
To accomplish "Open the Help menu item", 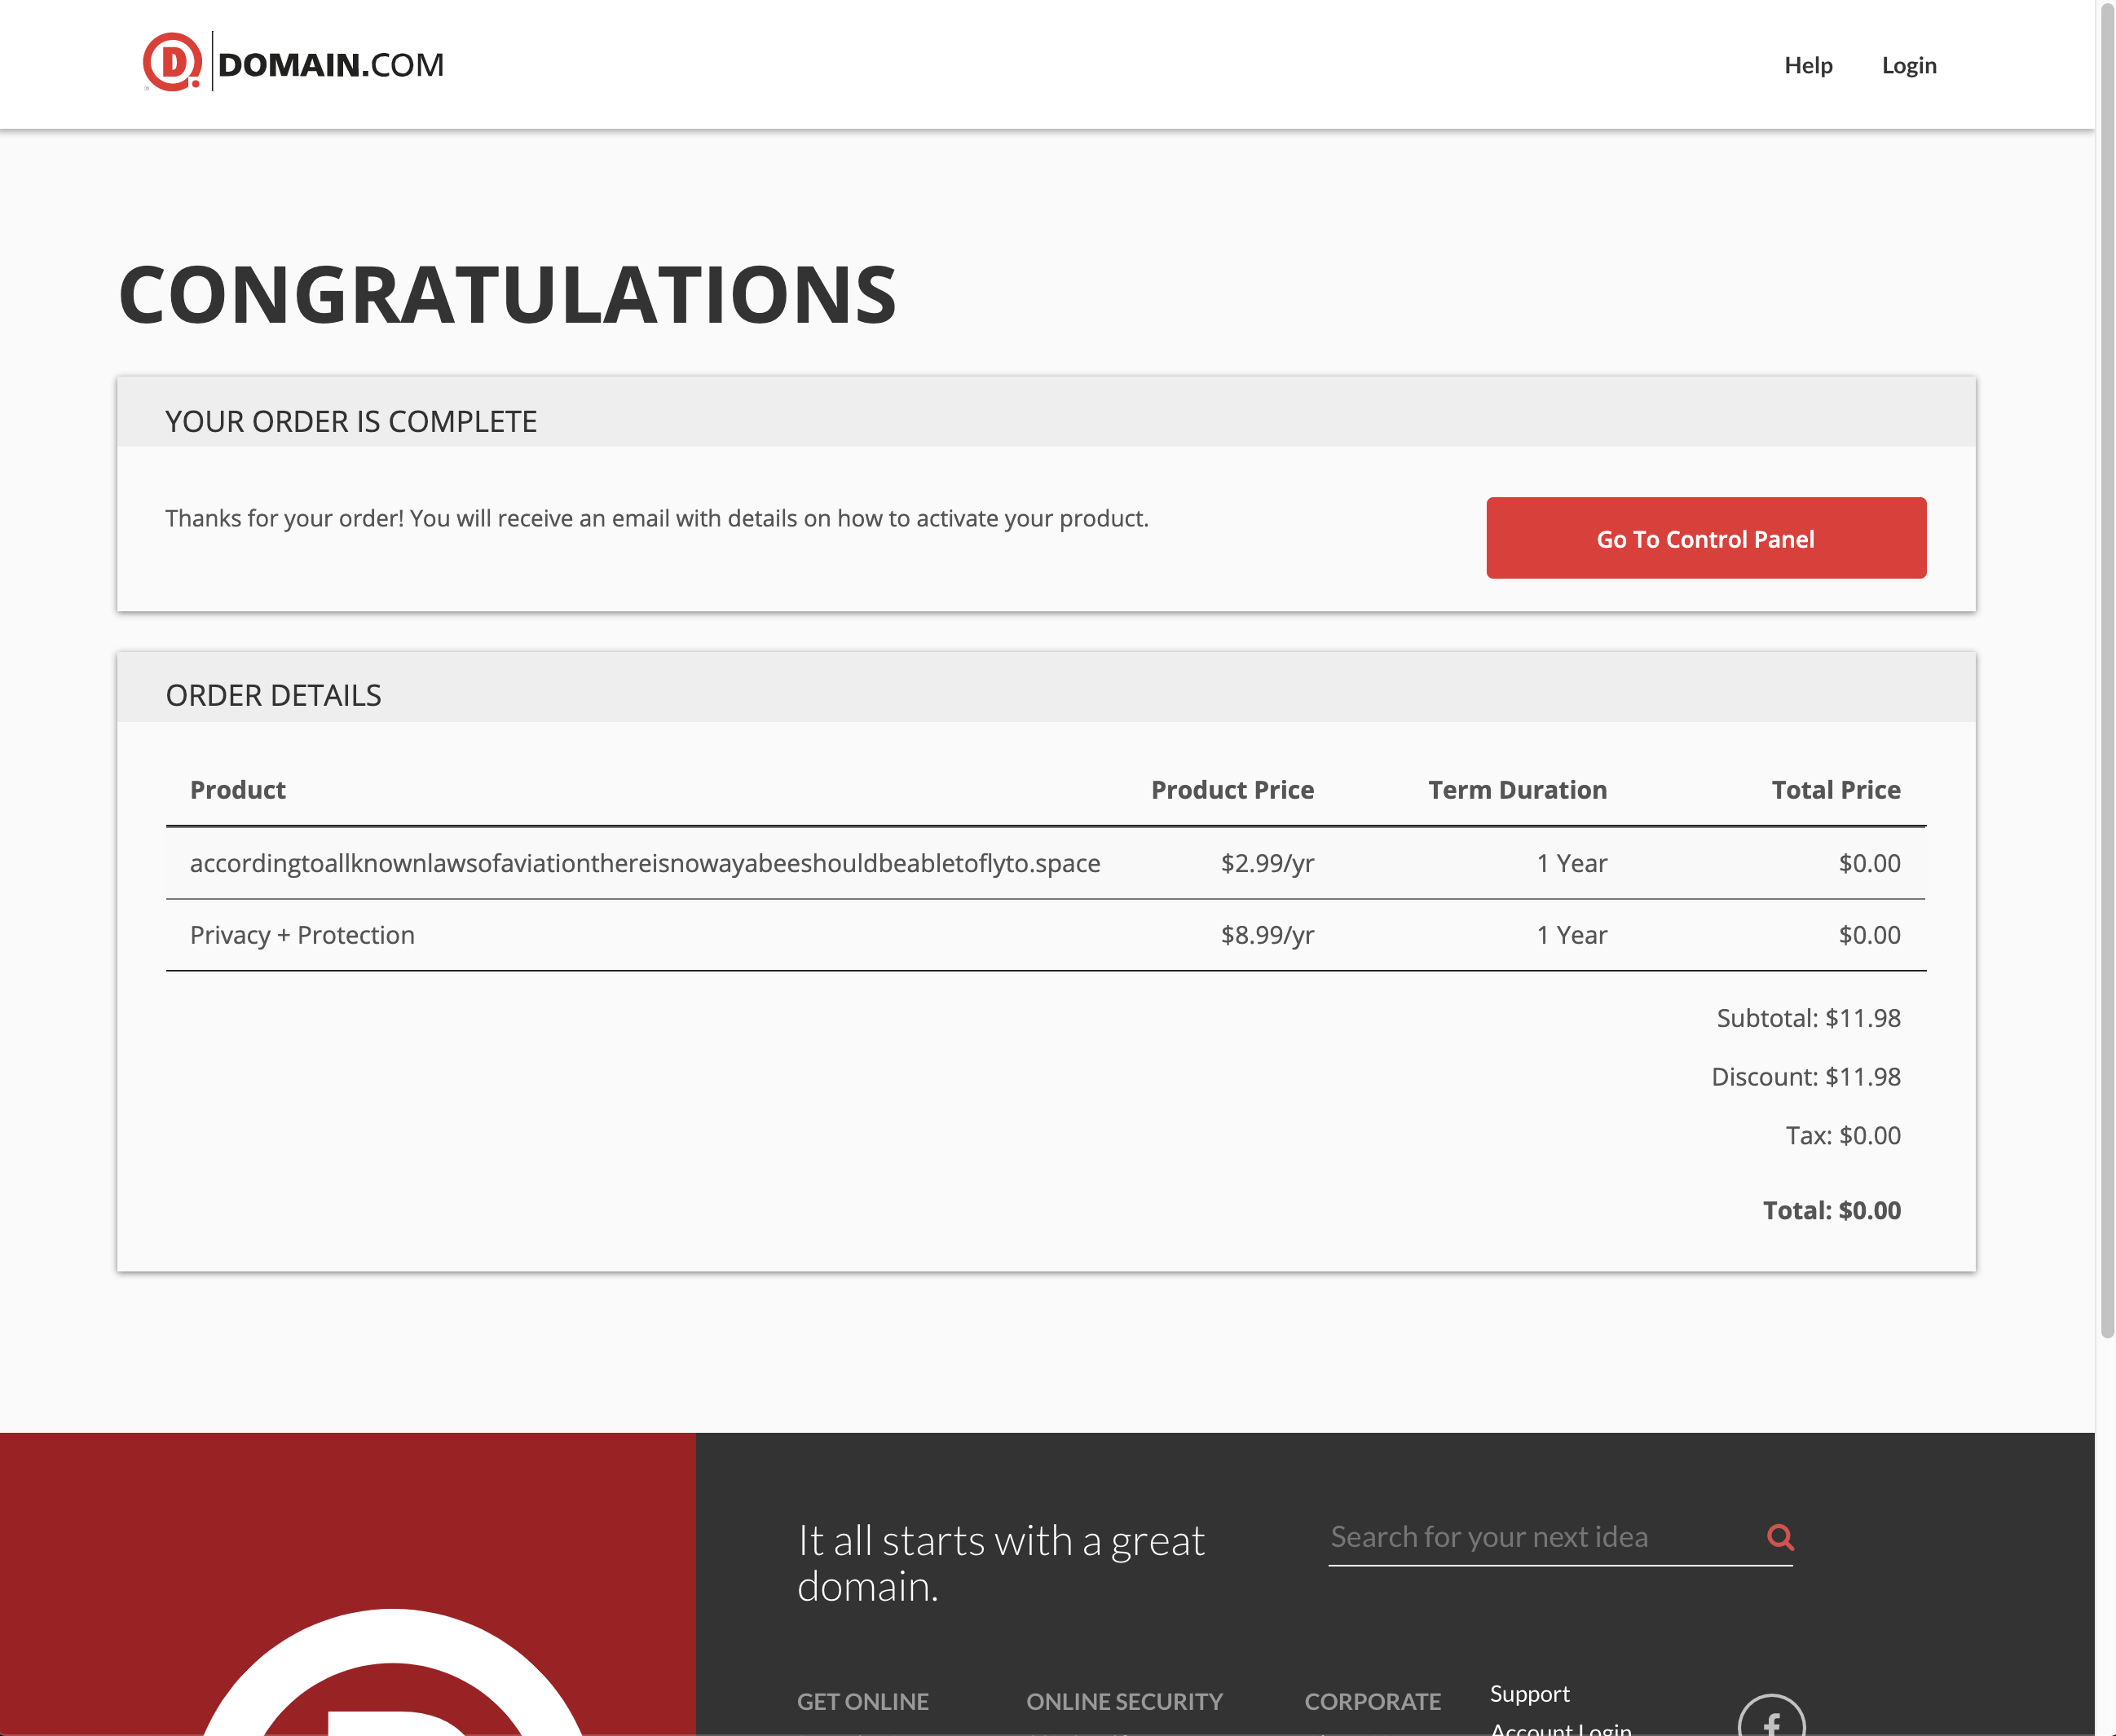I will pyautogui.click(x=1807, y=66).
